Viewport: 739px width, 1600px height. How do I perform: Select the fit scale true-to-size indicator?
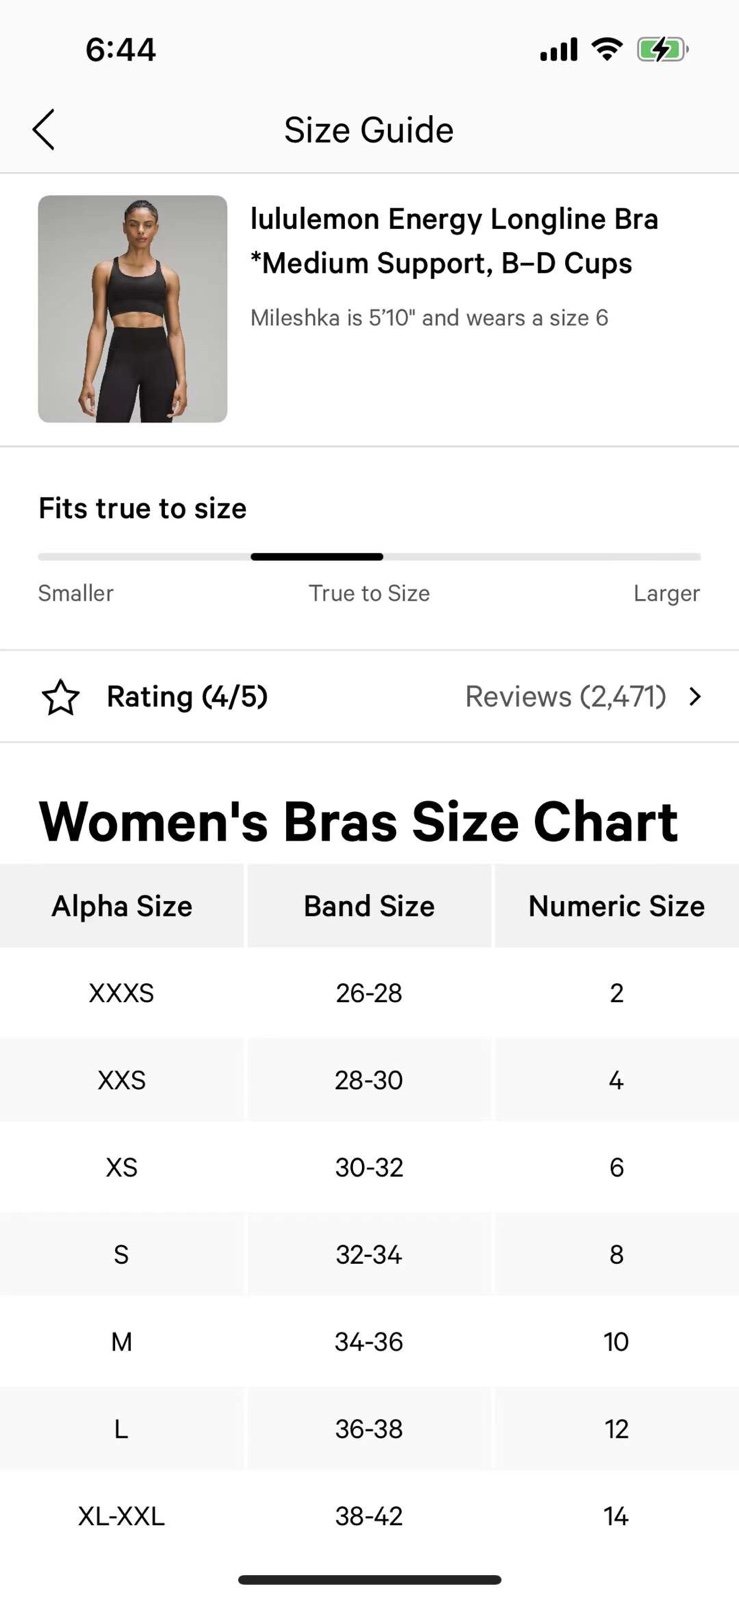click(317, 557)
